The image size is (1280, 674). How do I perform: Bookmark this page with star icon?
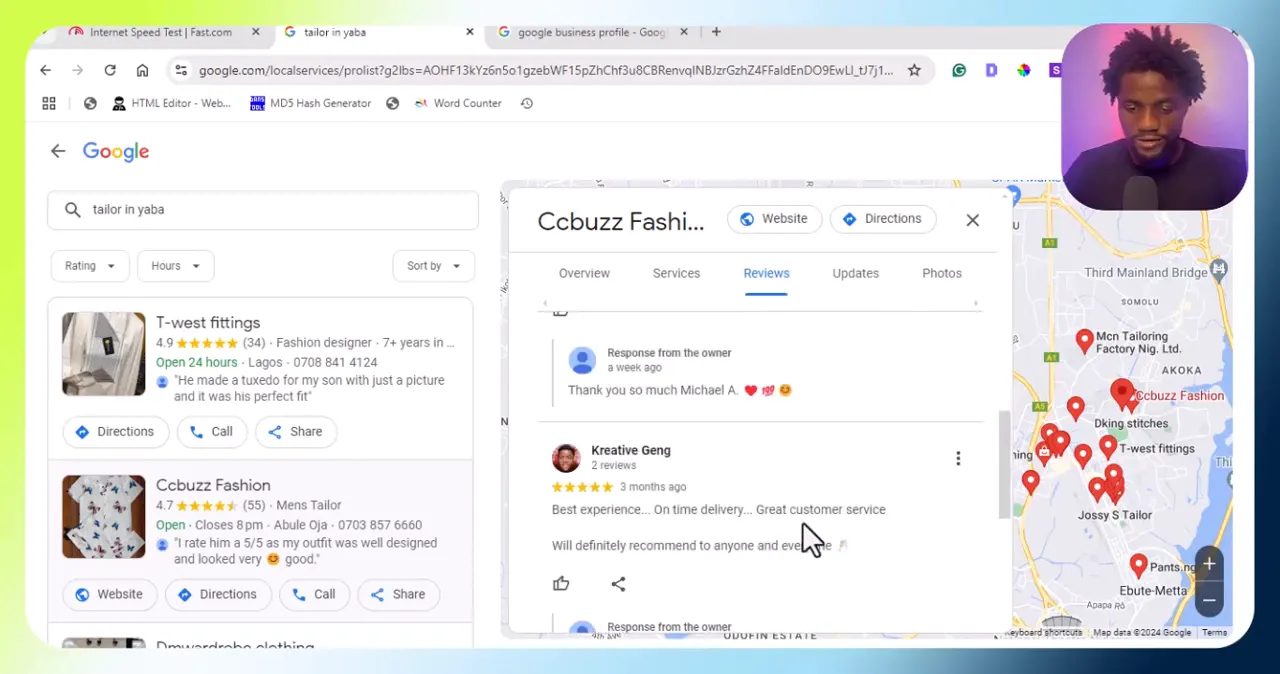(x=914, y=70)
